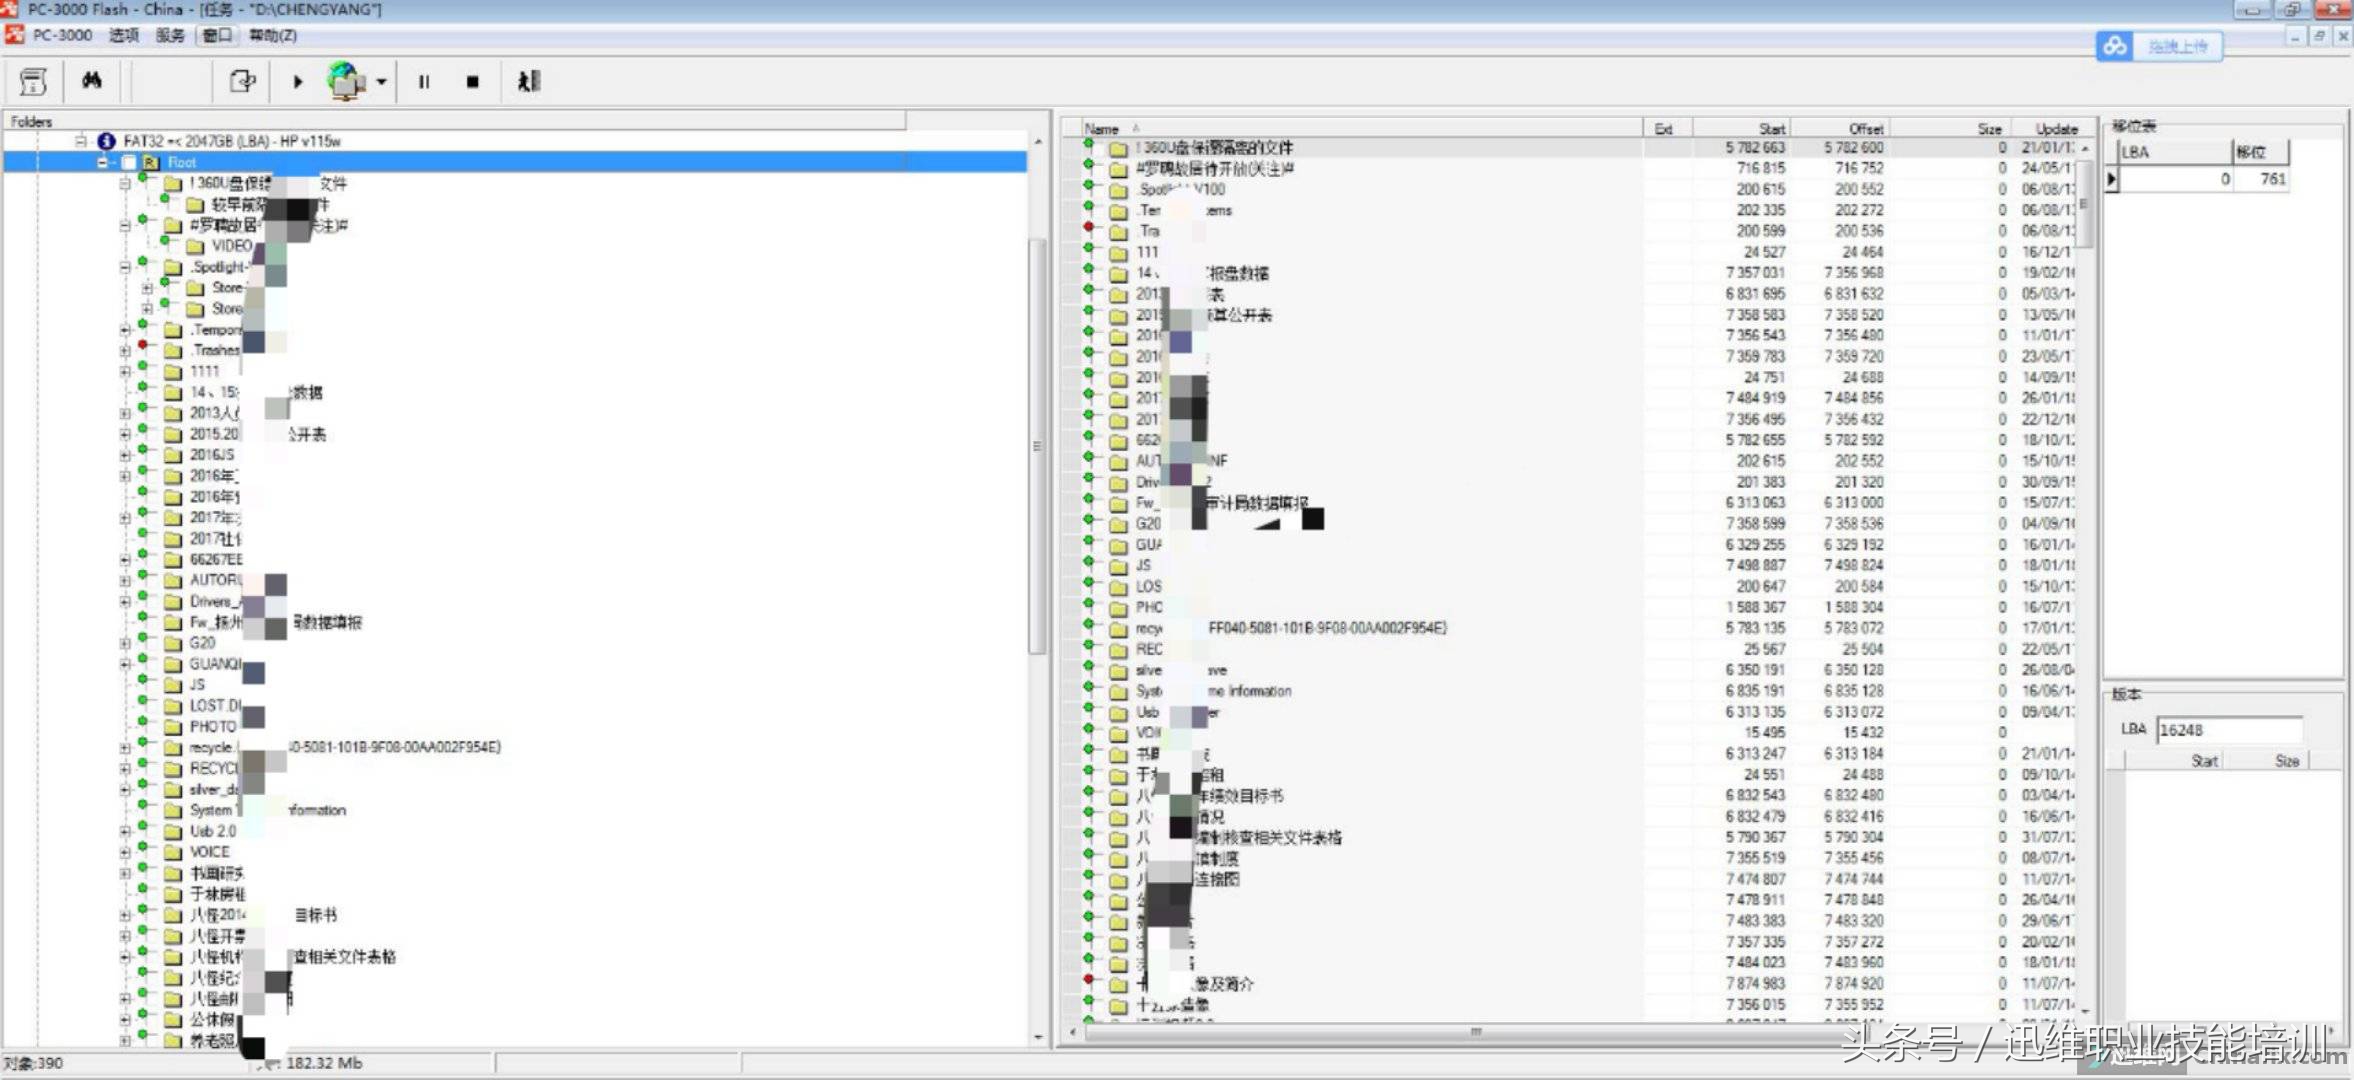Click the LBA input field showing 16248
The height and width of the screenshot is (1080, 2354).
2228,730
